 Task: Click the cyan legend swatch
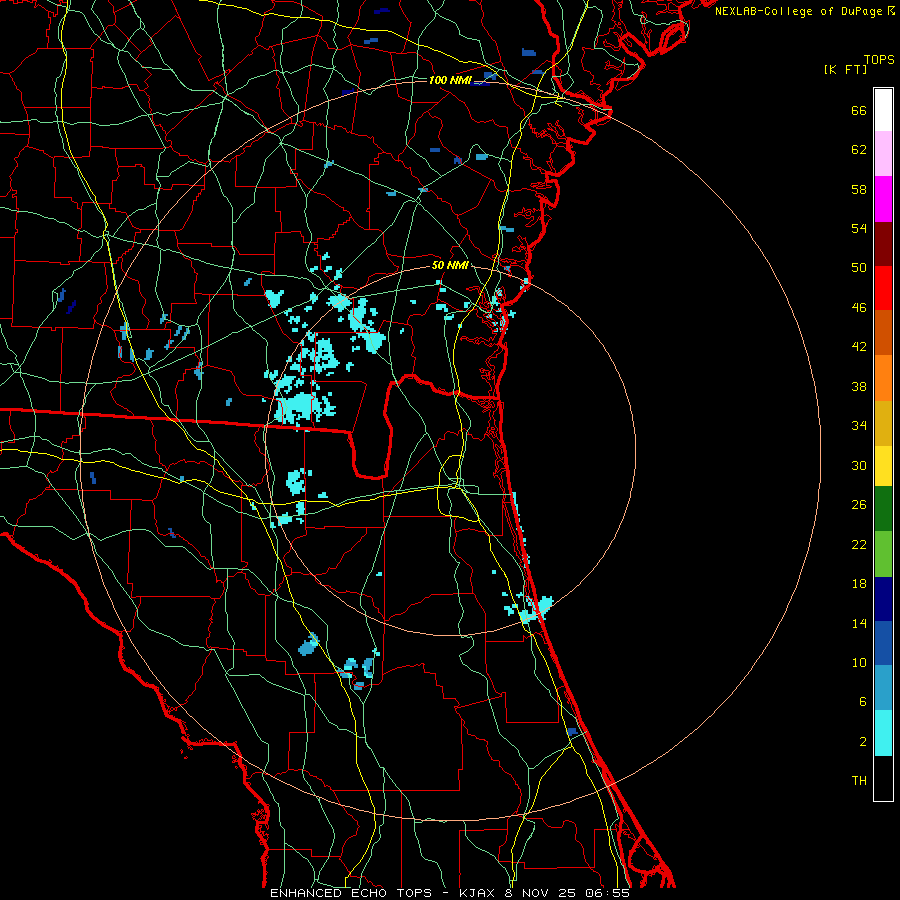[883, 733]
